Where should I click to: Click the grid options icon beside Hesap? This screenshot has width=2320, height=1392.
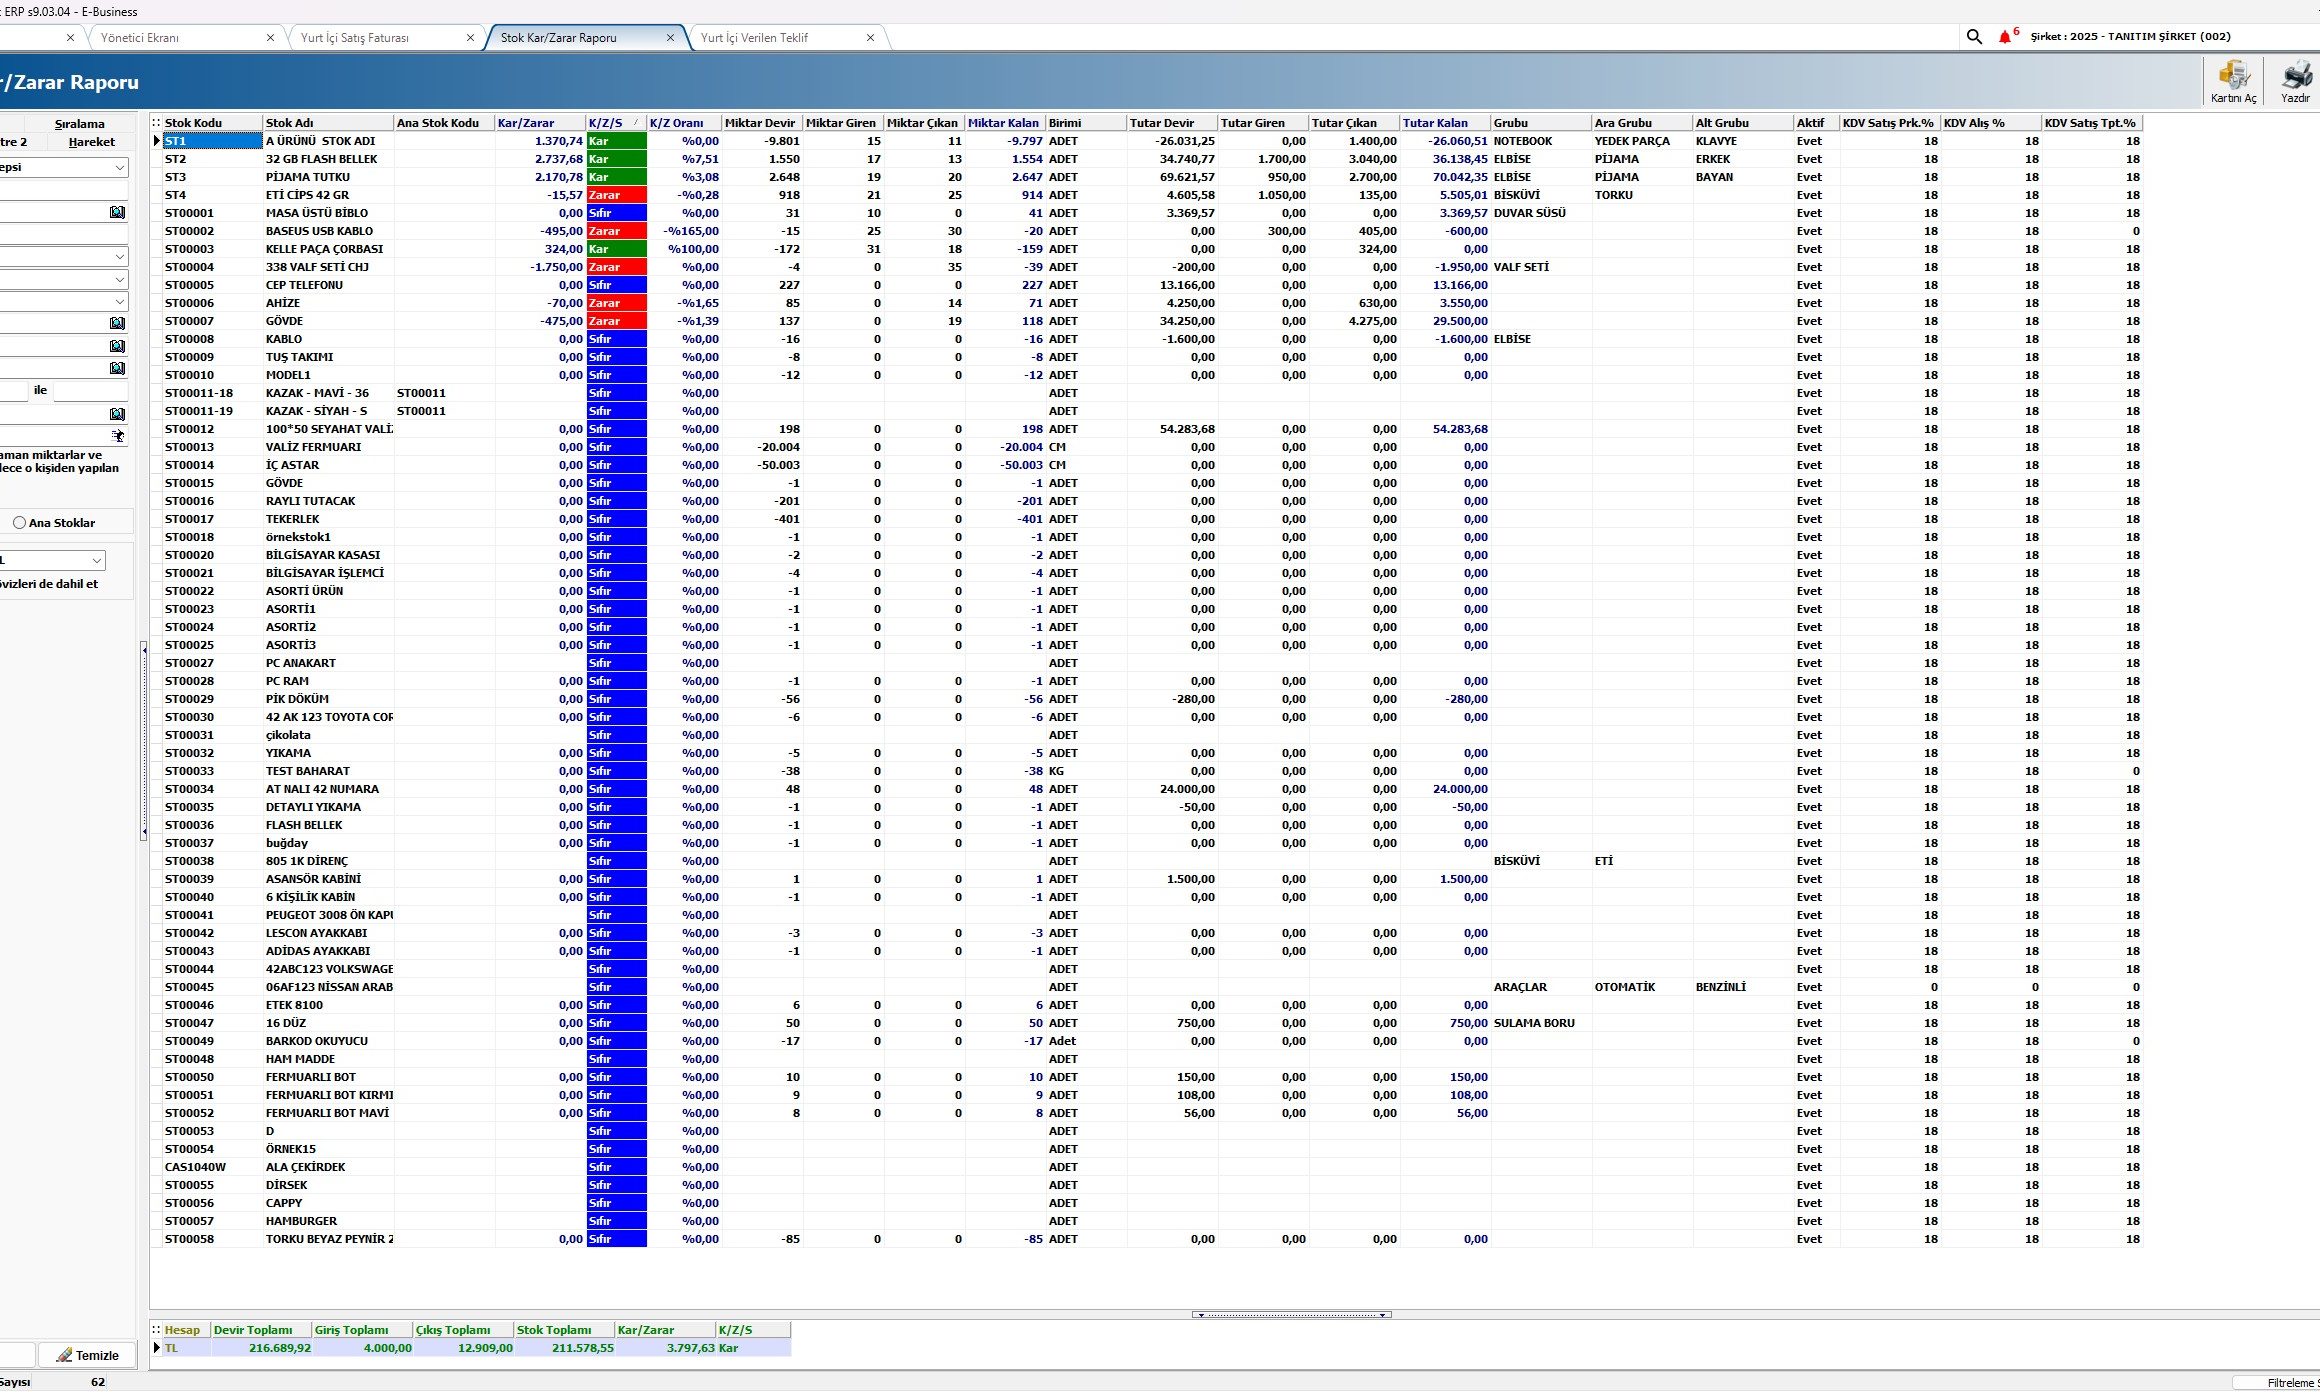[x=156, y=1330]
